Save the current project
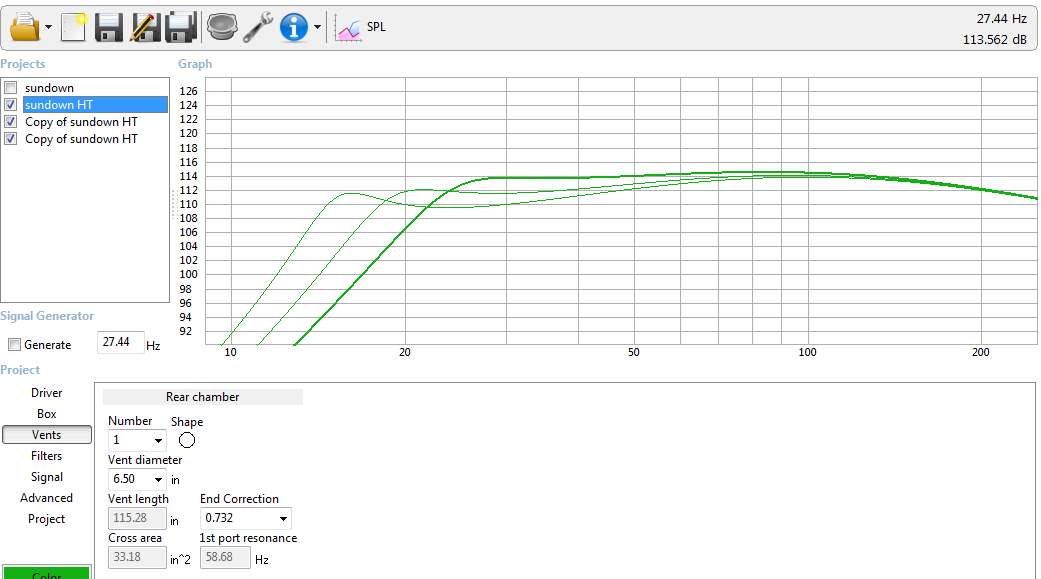 [x=108, y=27]
